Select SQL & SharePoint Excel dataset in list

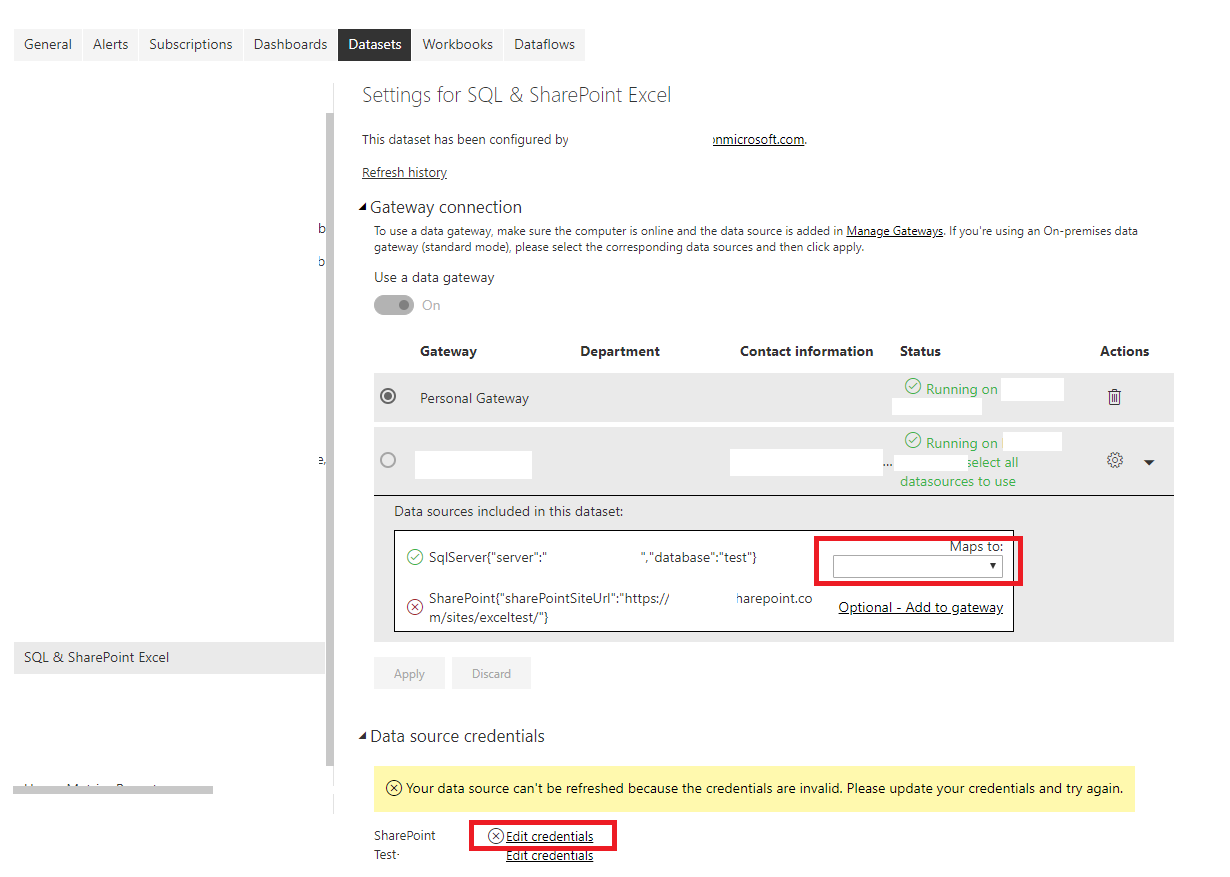tap(169, 657)
